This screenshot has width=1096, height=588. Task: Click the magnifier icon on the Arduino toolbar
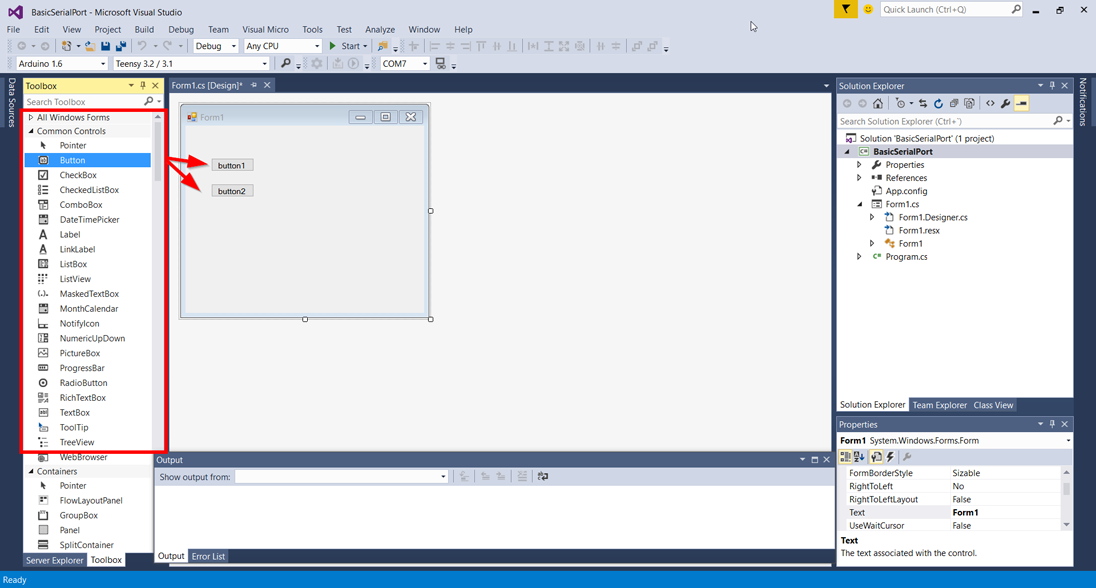click(286, 64)
